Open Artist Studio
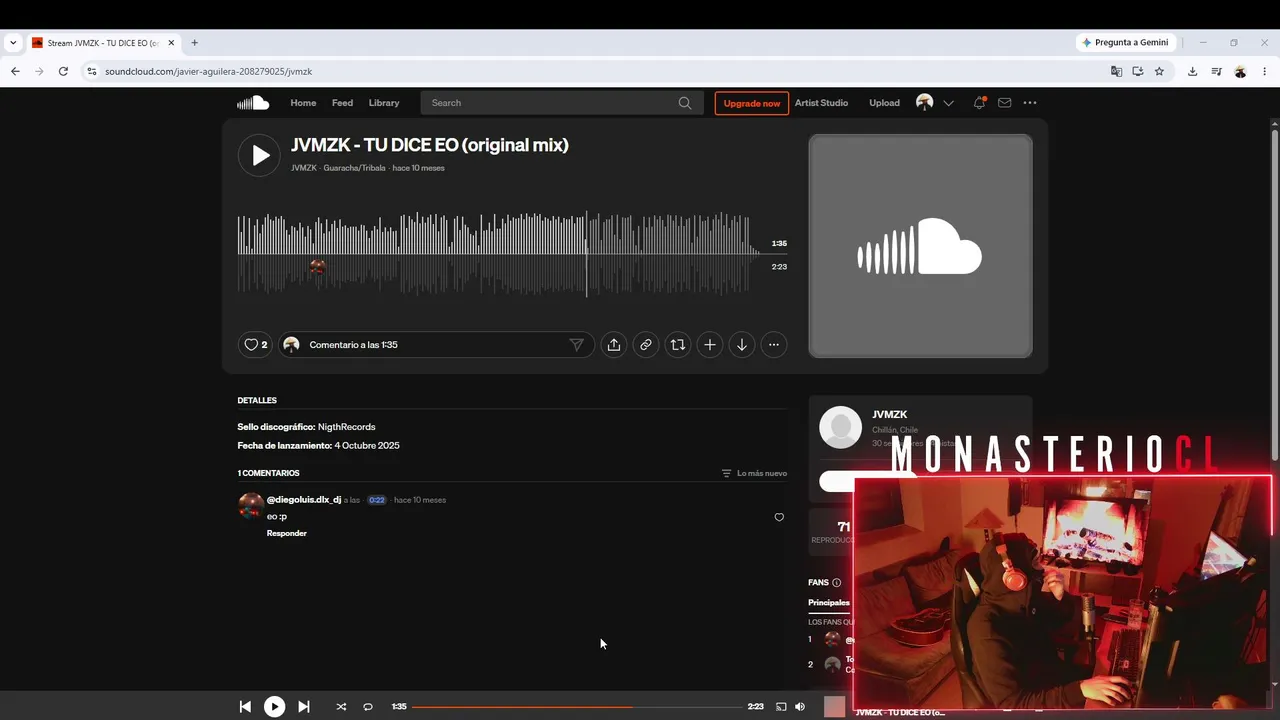1280x720 pixels. [821, 103]
